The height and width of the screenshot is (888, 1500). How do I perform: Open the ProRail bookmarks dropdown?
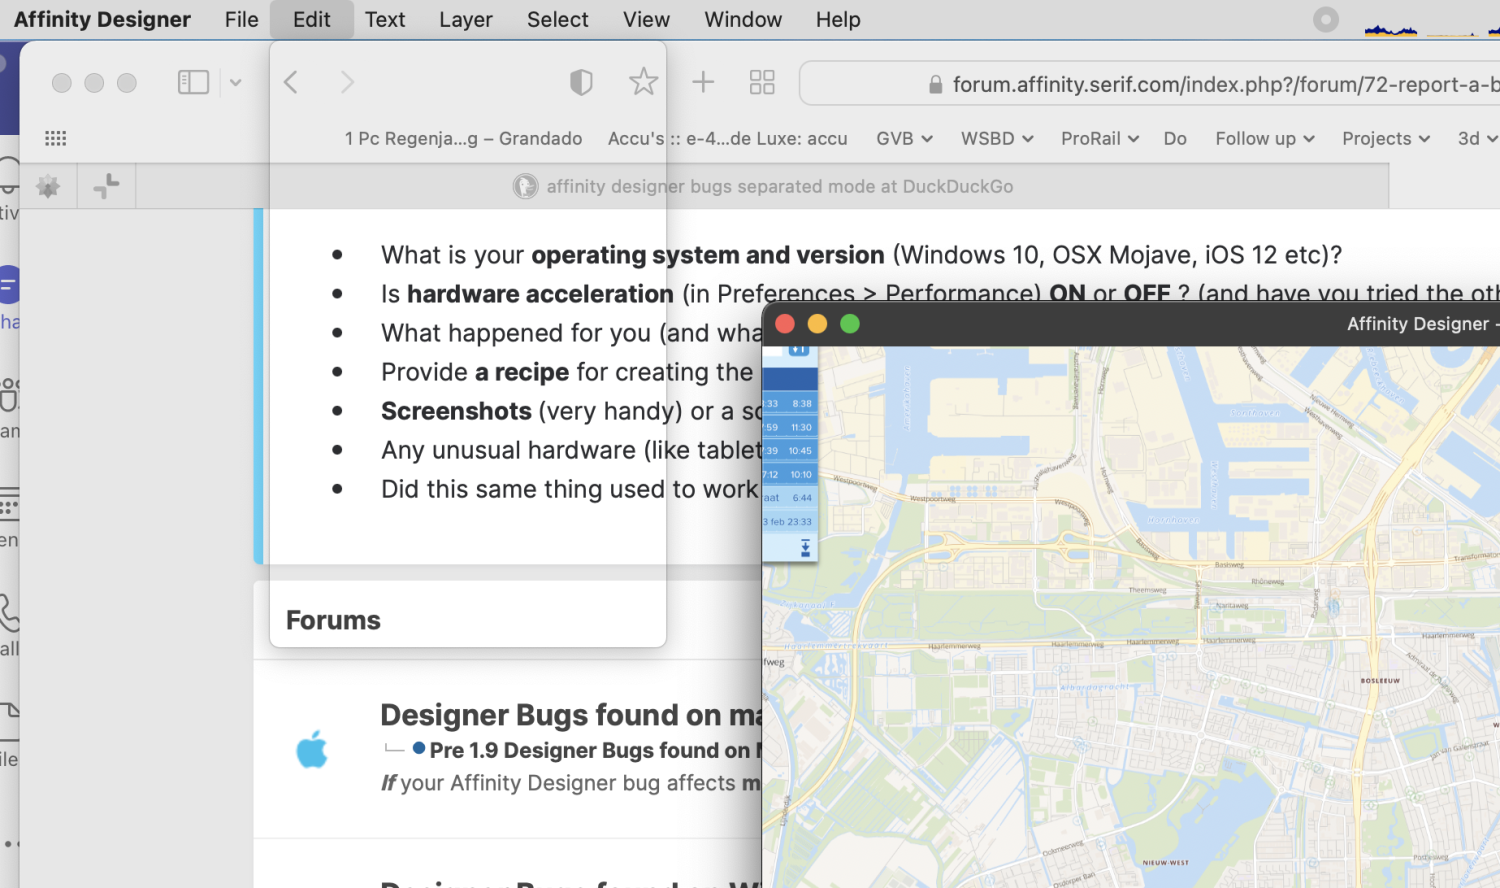(x=1099, y=139)
